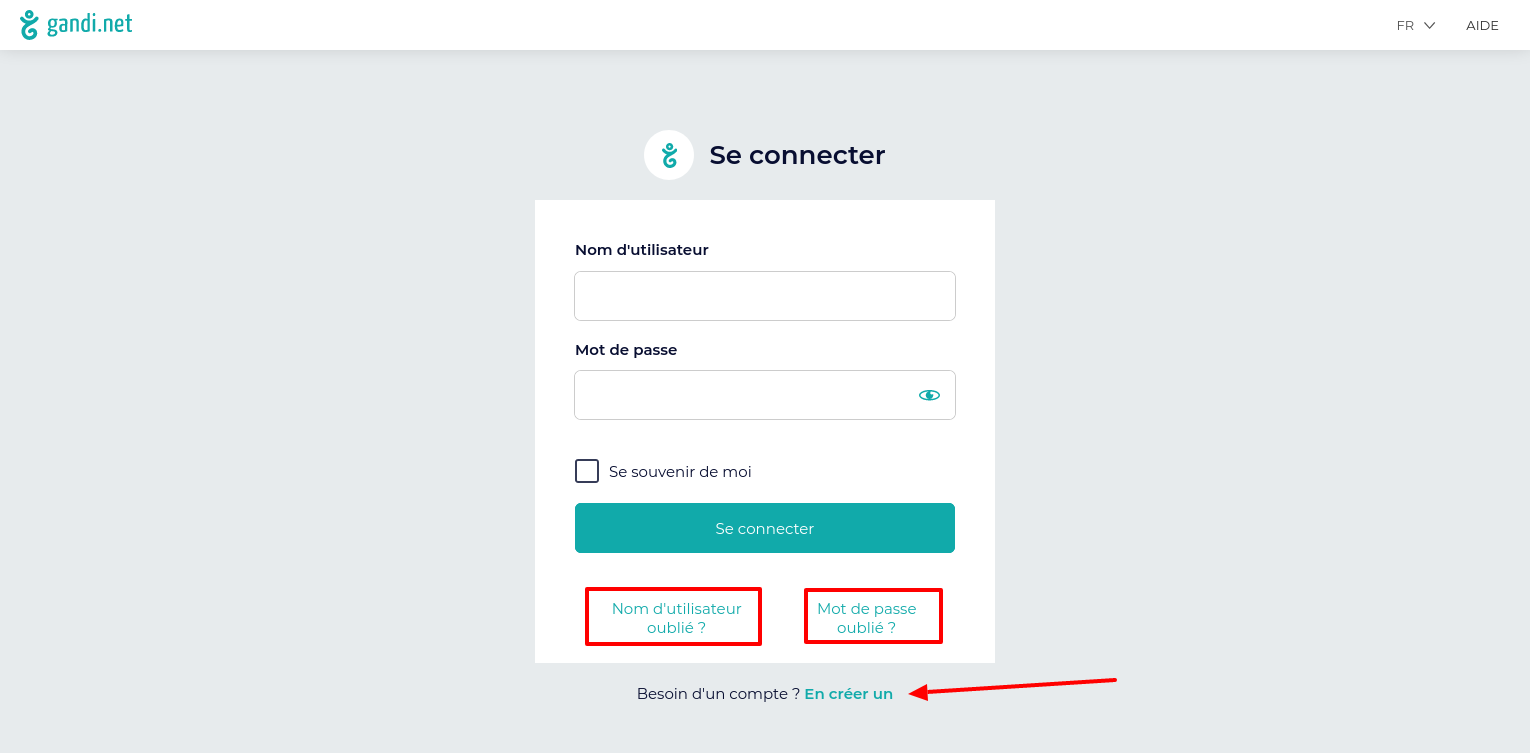Viewport: 1530px width, 753px height.
Task: Follow the En créer un link
Action: click(x=848, y=694)
